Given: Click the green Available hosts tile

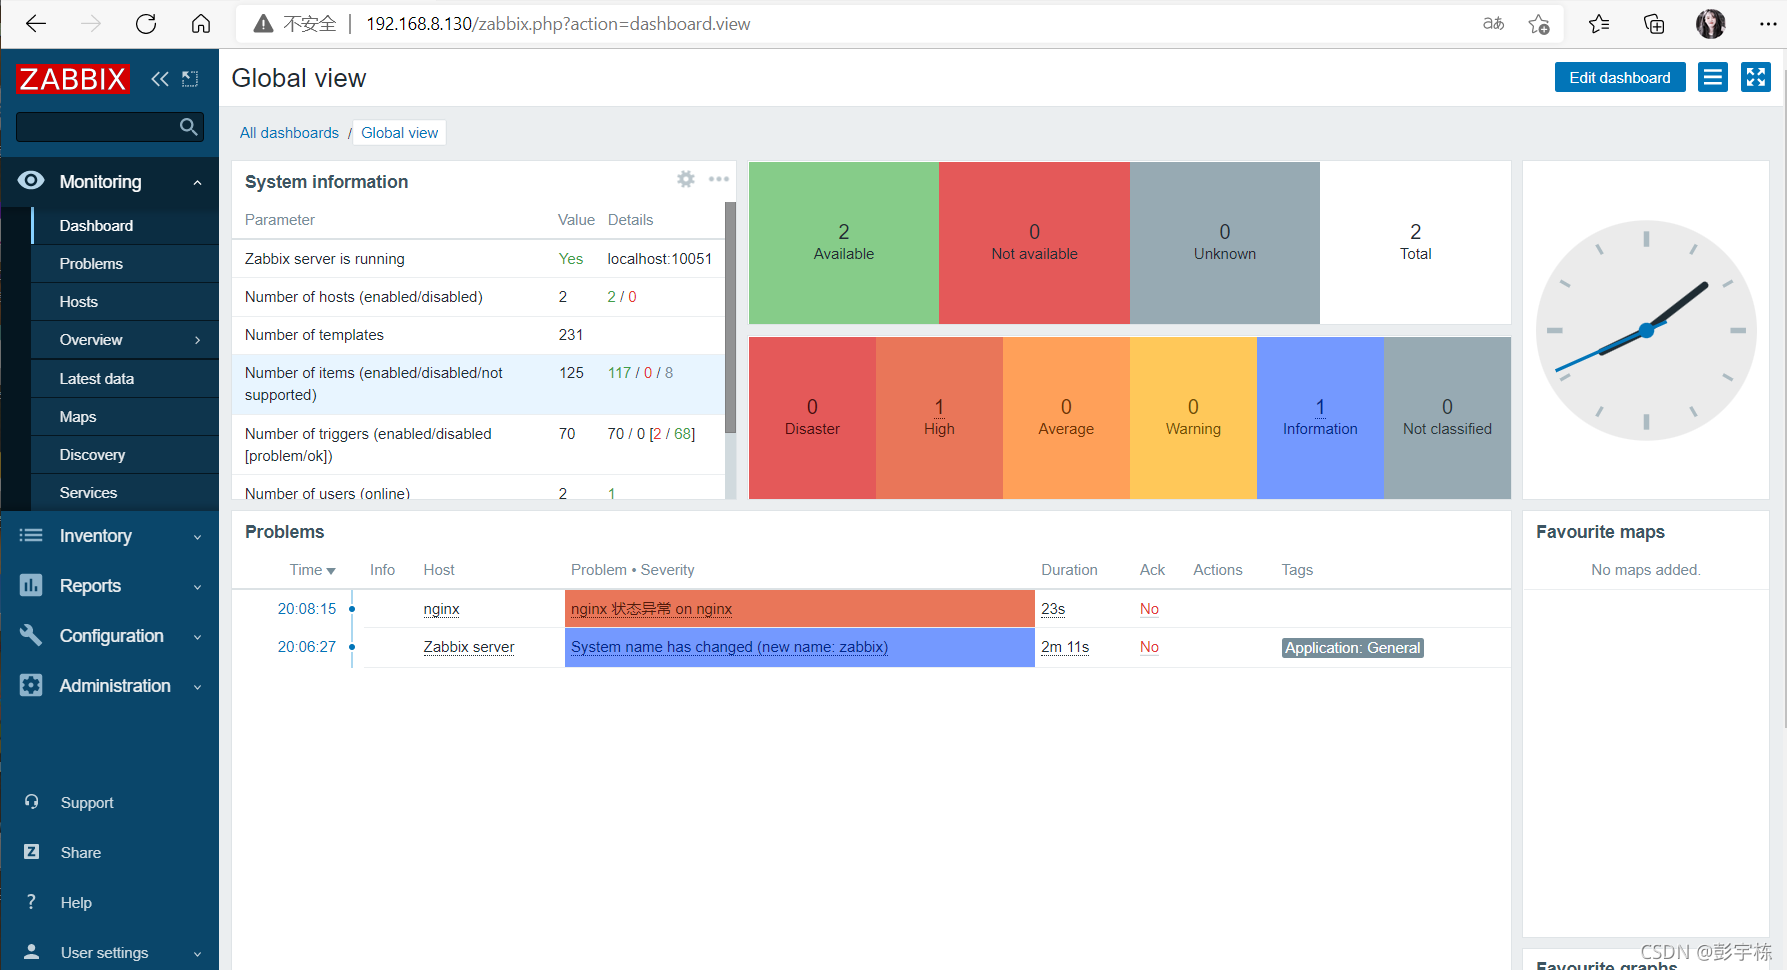Looking at the screenshot, I should click(x=844, y=243).
